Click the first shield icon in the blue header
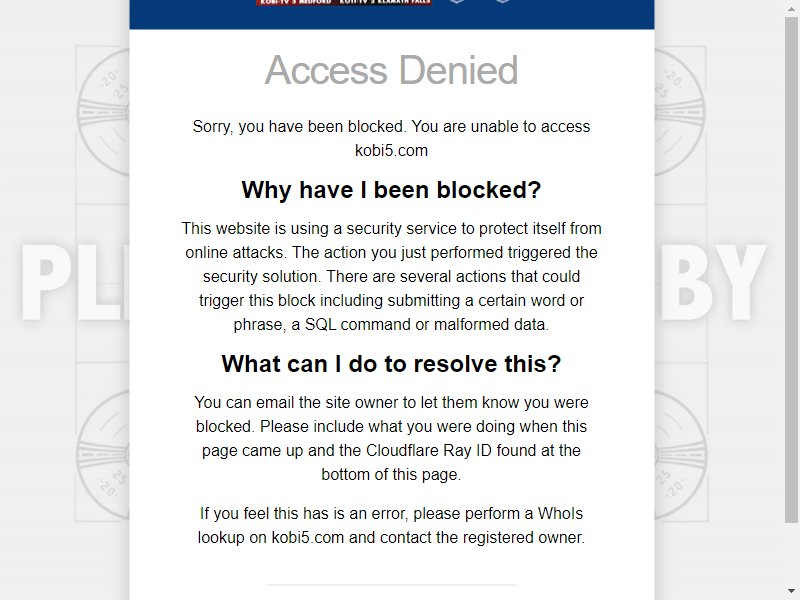Screen dimensions: 800x600 (x=456, y=2)
